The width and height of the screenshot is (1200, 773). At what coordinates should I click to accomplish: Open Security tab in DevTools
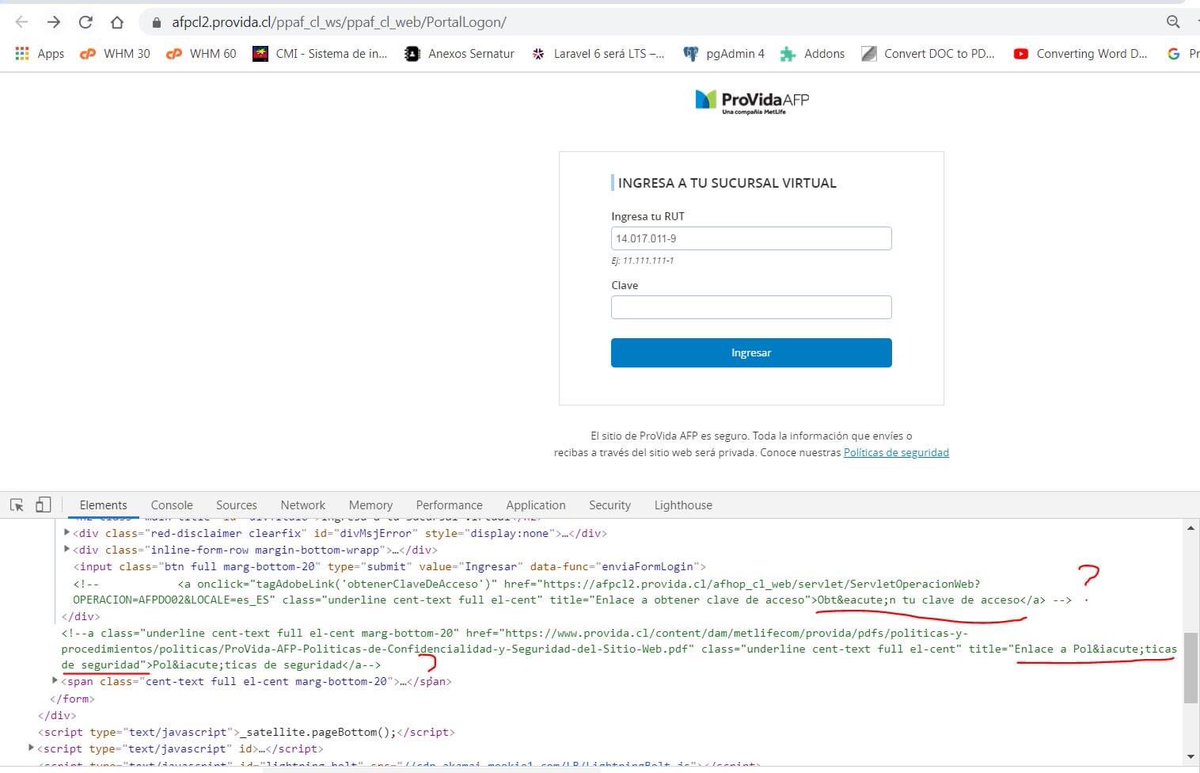pos(610,505)
